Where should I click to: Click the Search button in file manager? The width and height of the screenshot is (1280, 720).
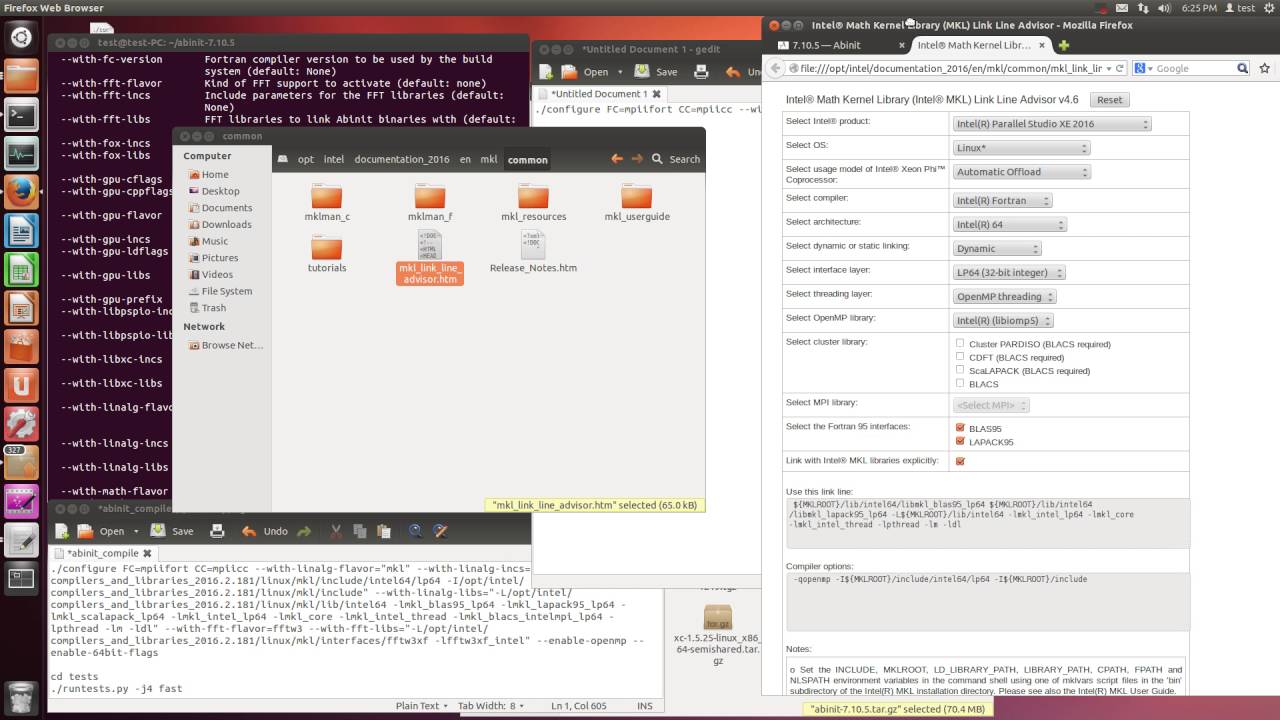(x=676, y=159)
